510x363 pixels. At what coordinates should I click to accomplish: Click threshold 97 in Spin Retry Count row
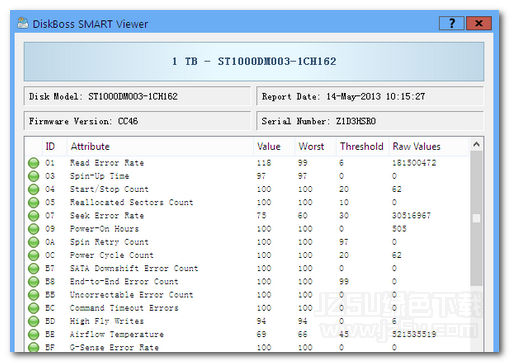(344, 242)
